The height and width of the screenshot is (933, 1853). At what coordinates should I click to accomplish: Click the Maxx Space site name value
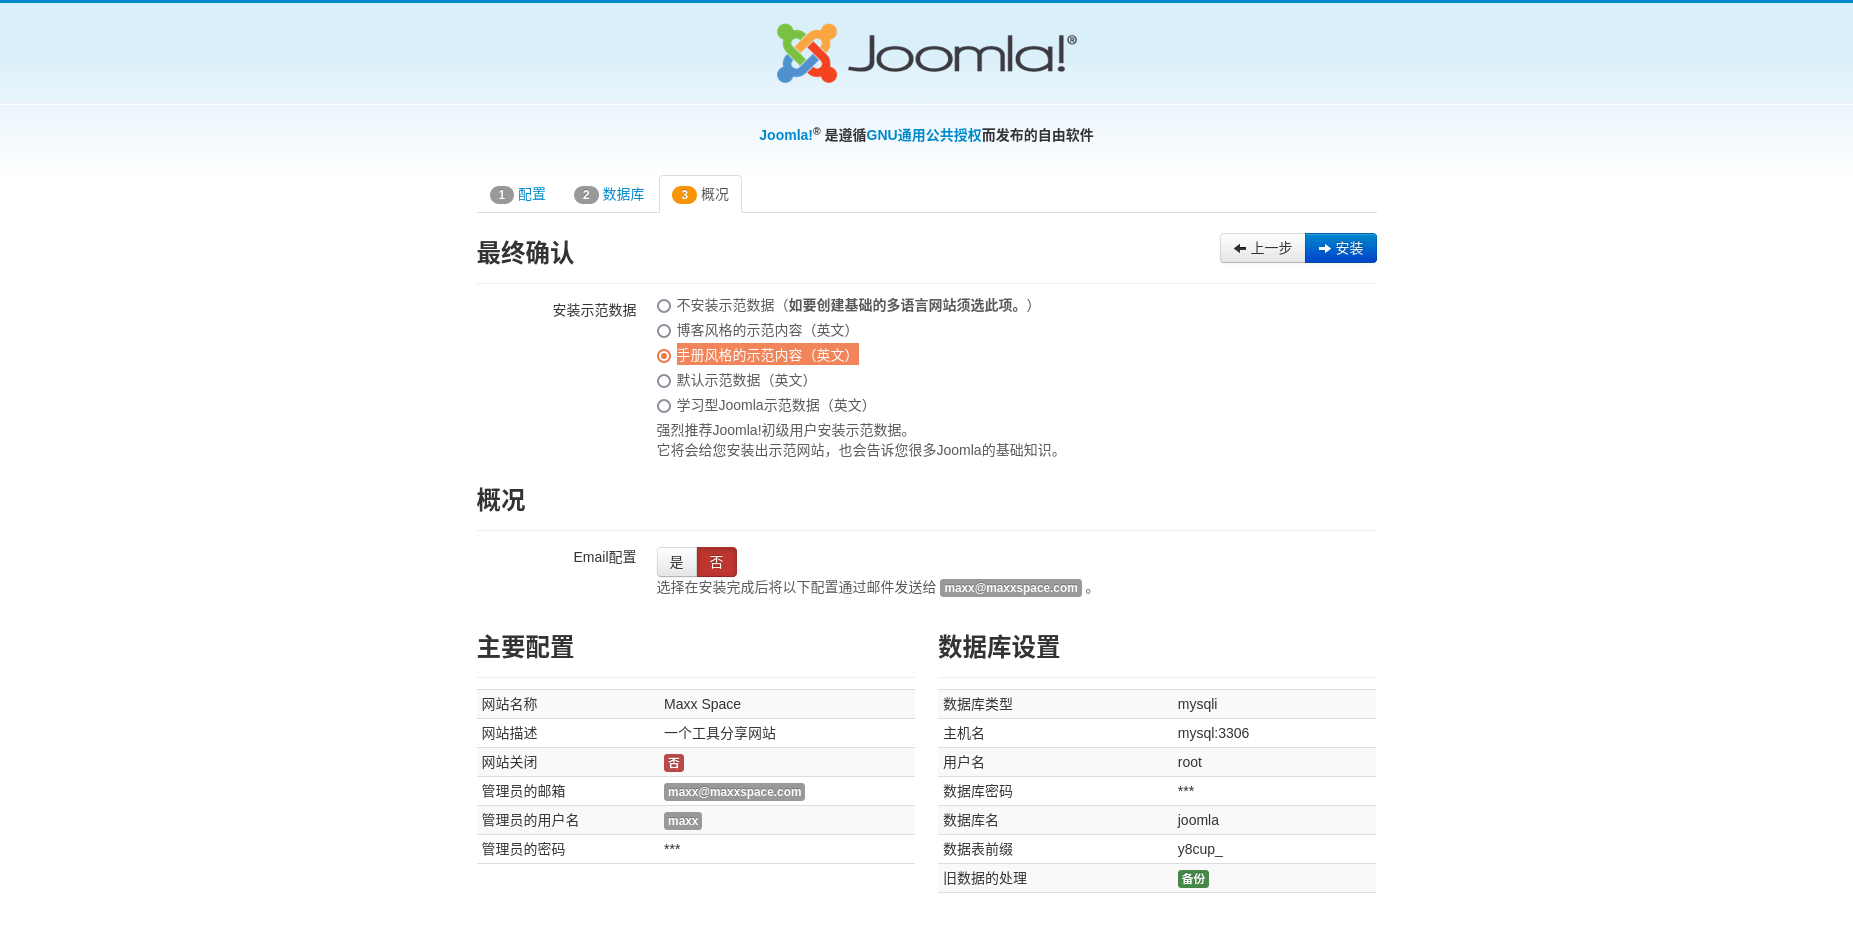point(702,704)
